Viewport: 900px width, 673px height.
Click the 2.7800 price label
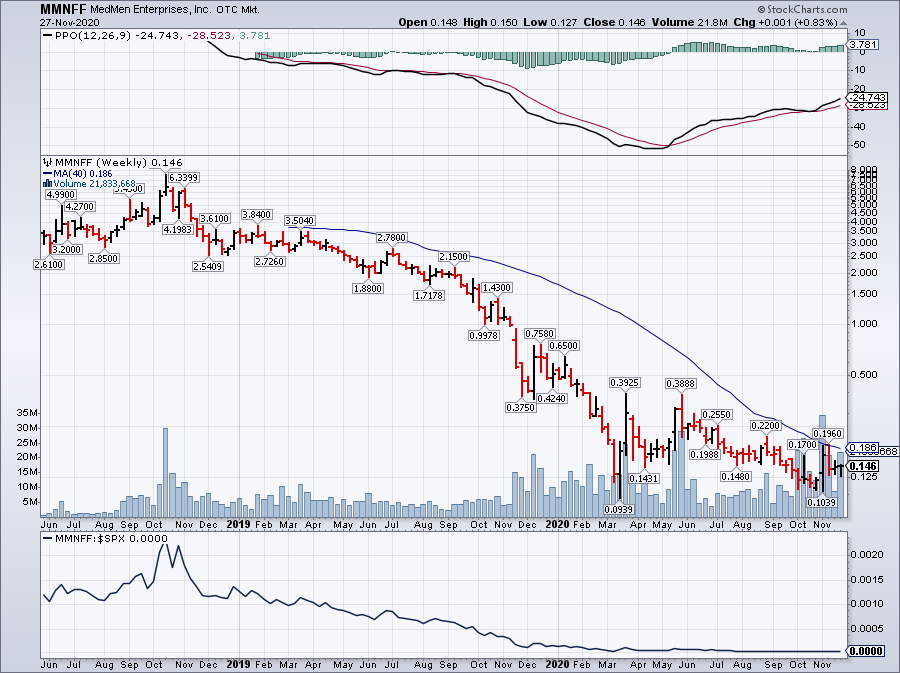(391, 238)
